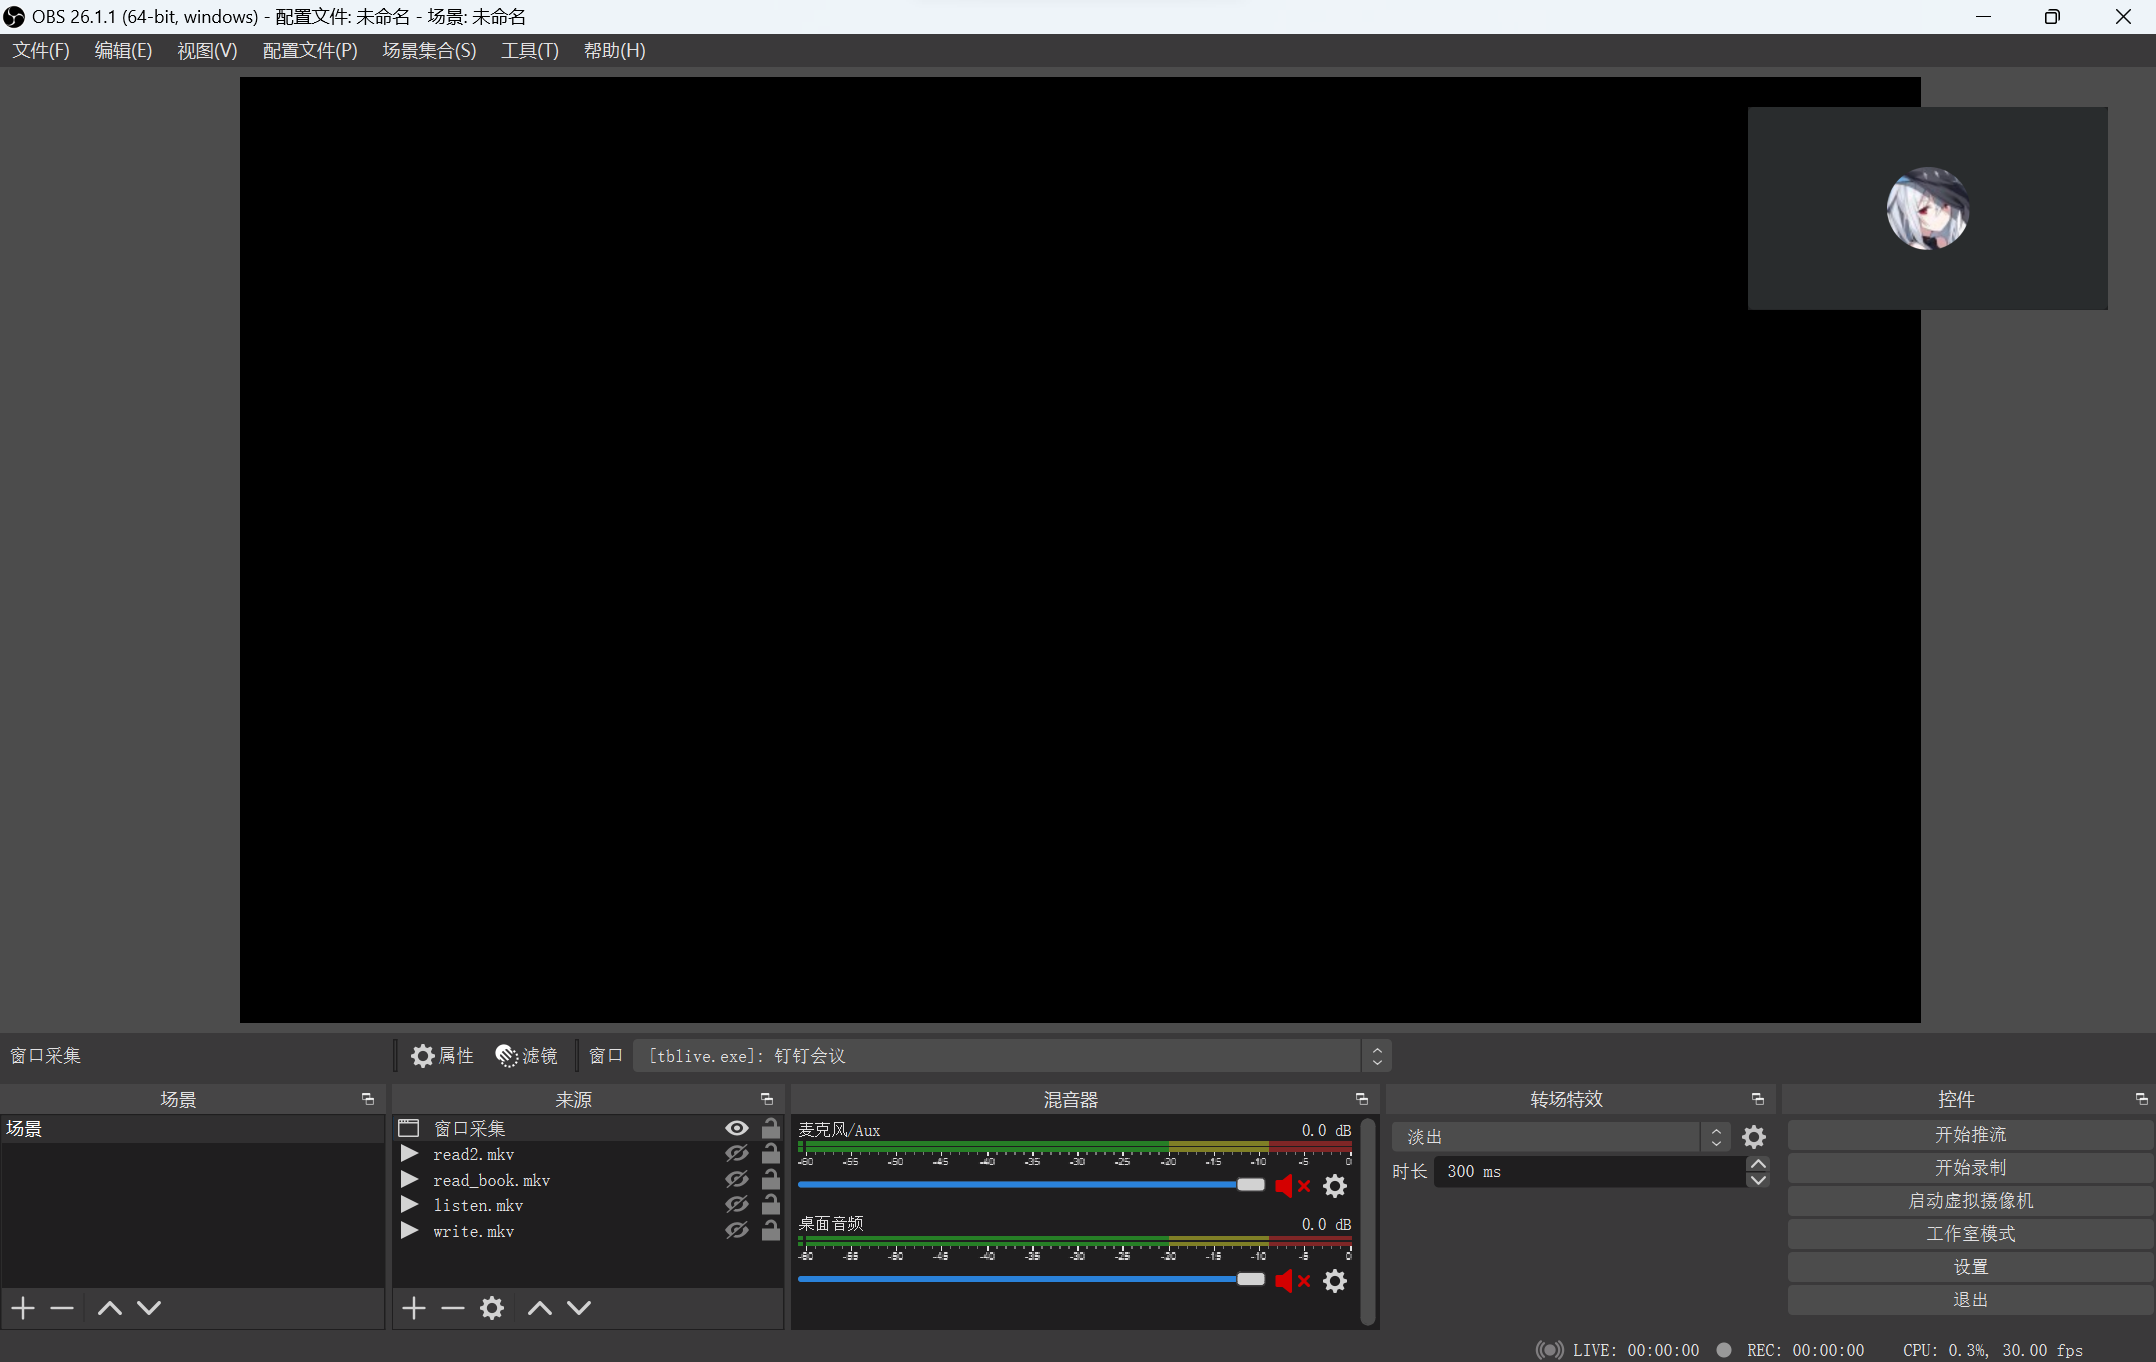Open the 文件(F) menu

[41, 50]
